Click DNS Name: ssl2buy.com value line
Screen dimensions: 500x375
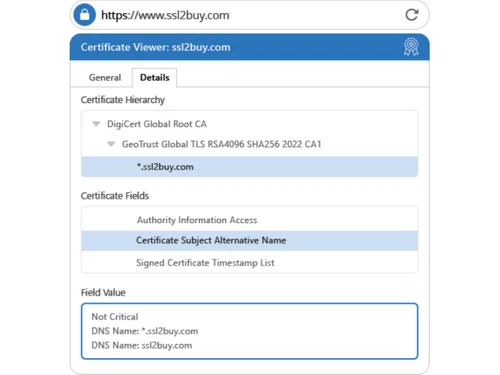pos(142,345)
